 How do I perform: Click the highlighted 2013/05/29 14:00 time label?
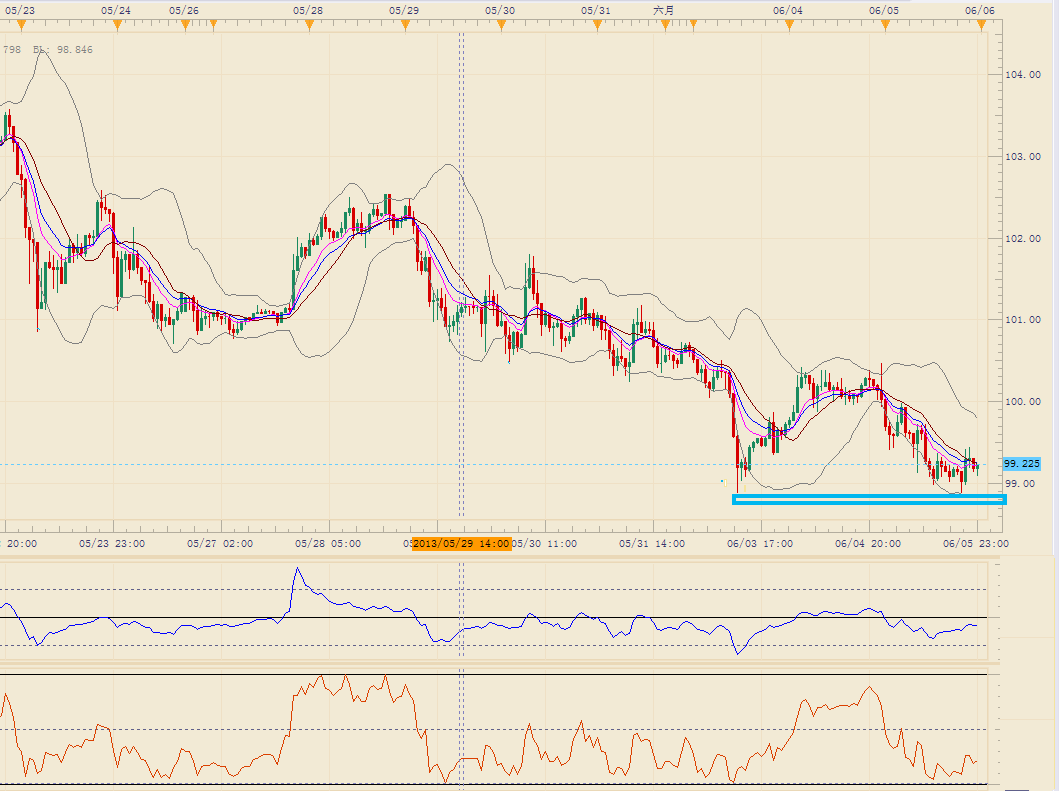pos(461,544)
